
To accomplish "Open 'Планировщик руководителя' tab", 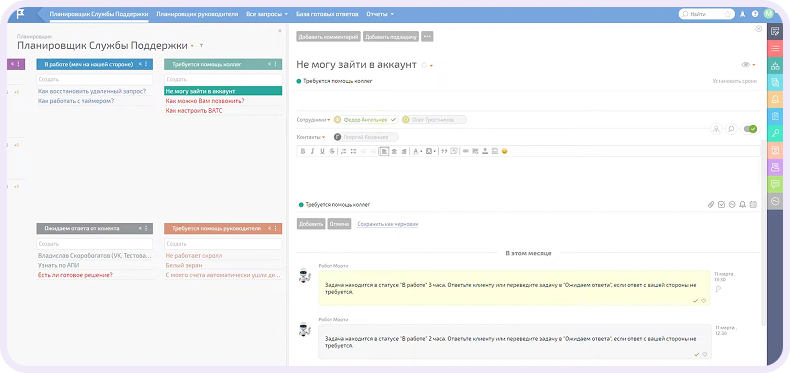I will [x=197, y=14].
